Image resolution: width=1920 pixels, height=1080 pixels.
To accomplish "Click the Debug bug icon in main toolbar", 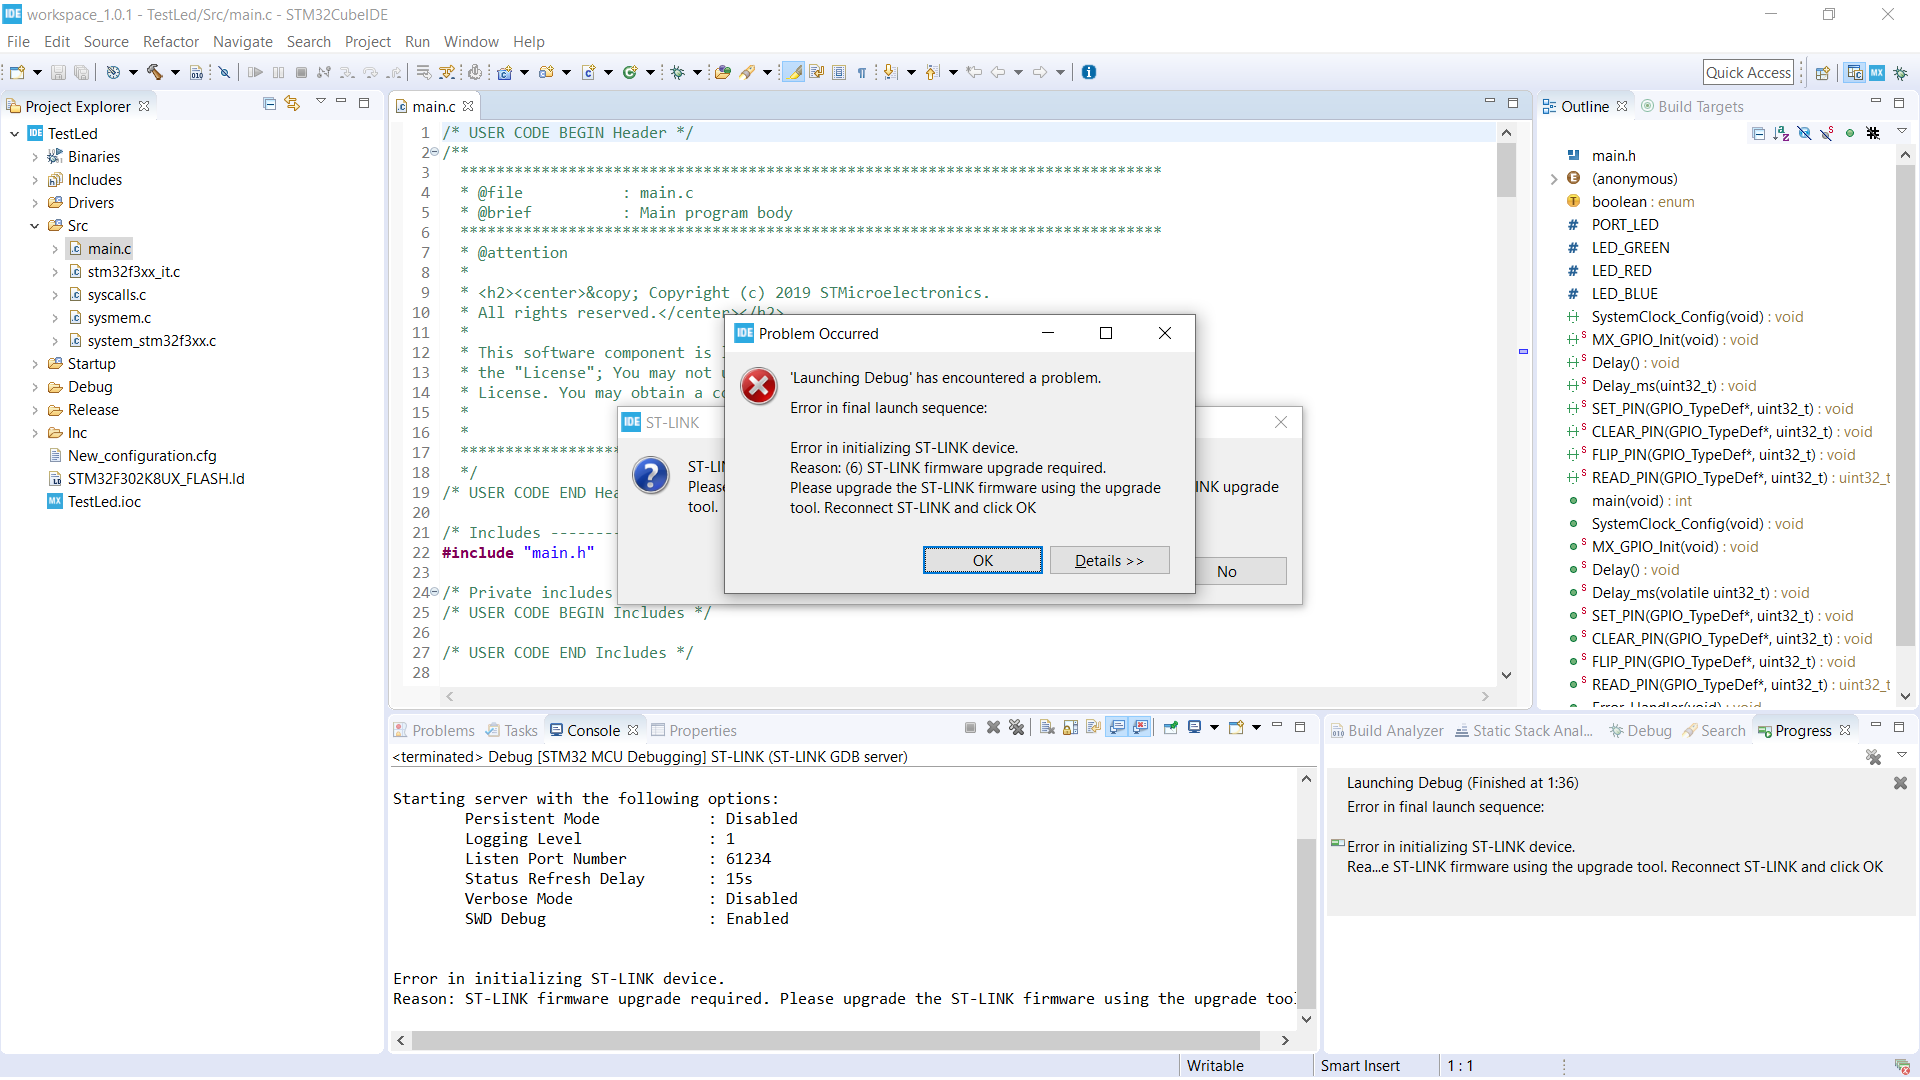I will (677, 72).
